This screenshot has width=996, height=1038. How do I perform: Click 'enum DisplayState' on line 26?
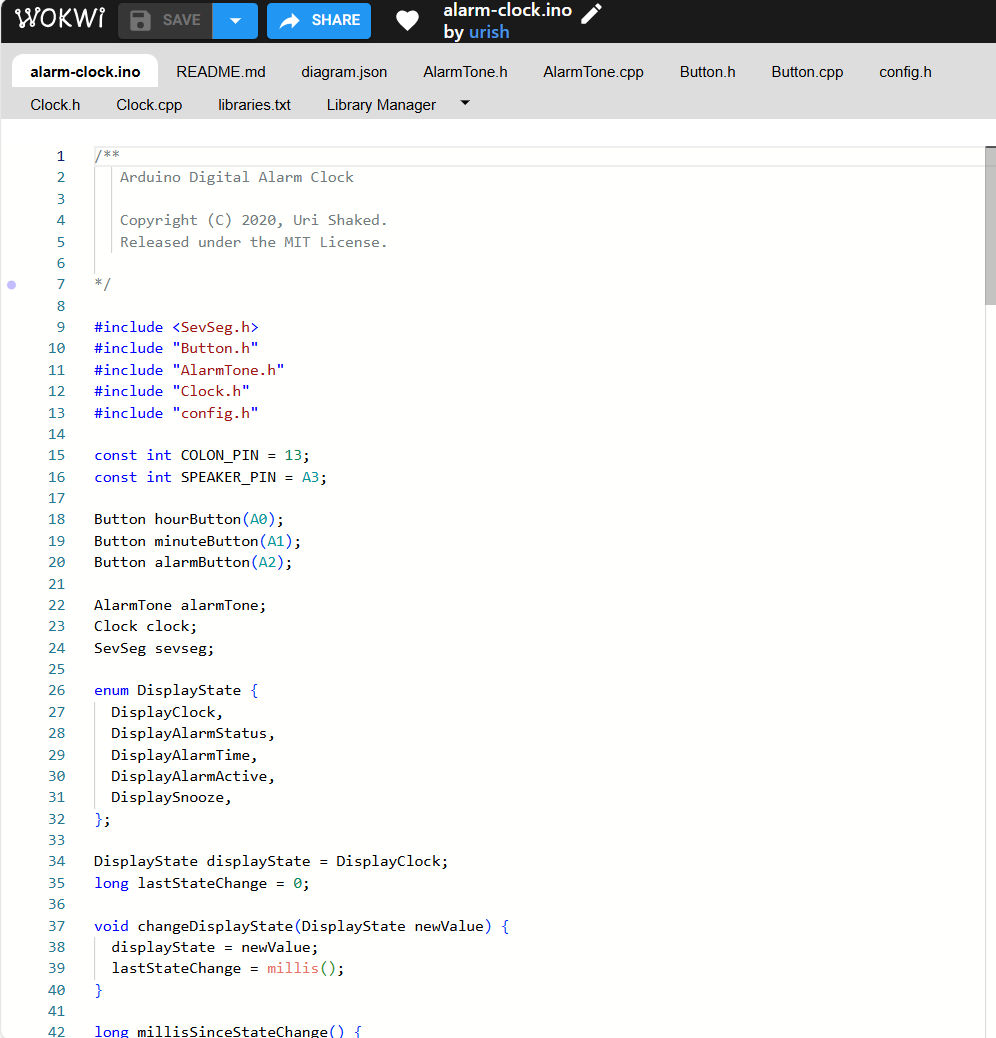point(167,690)
